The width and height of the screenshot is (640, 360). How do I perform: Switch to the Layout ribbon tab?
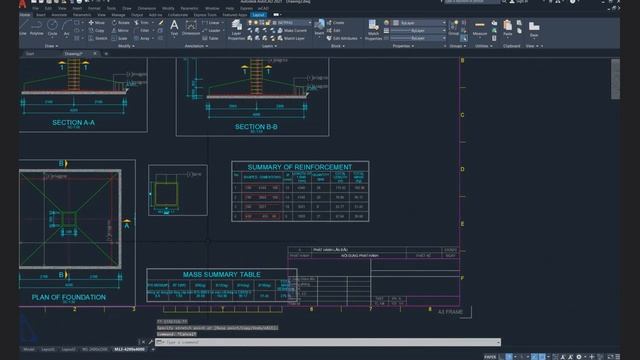click(258, 15)
